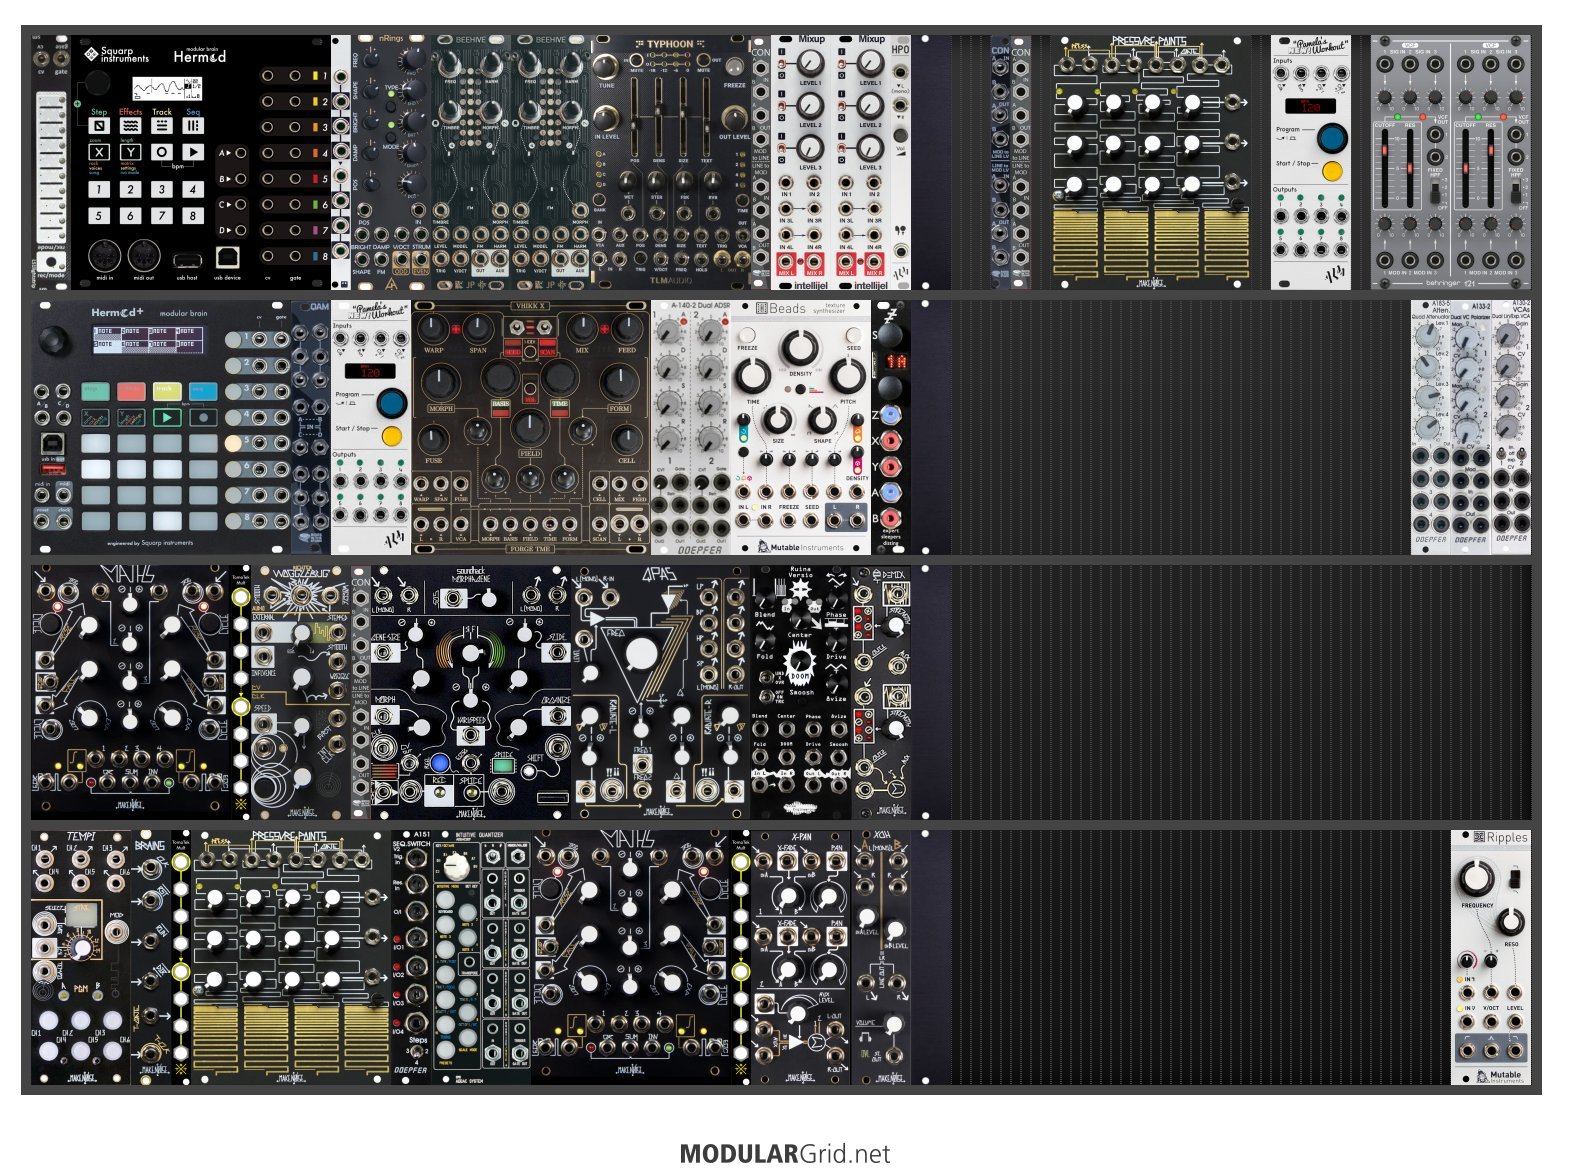Click Start/Stop on Pamela's Workout beside Hermod+

tap(391, 436)
